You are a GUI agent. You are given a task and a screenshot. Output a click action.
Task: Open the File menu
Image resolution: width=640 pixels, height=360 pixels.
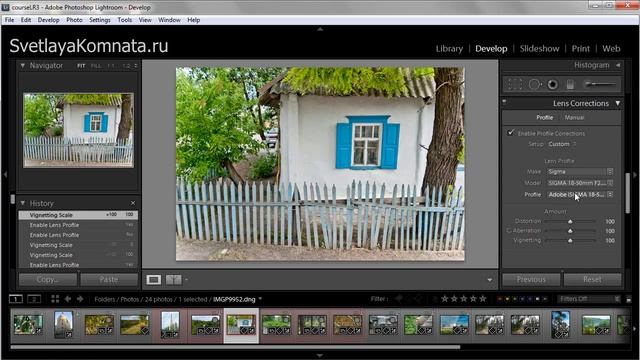tap(9, 20)
